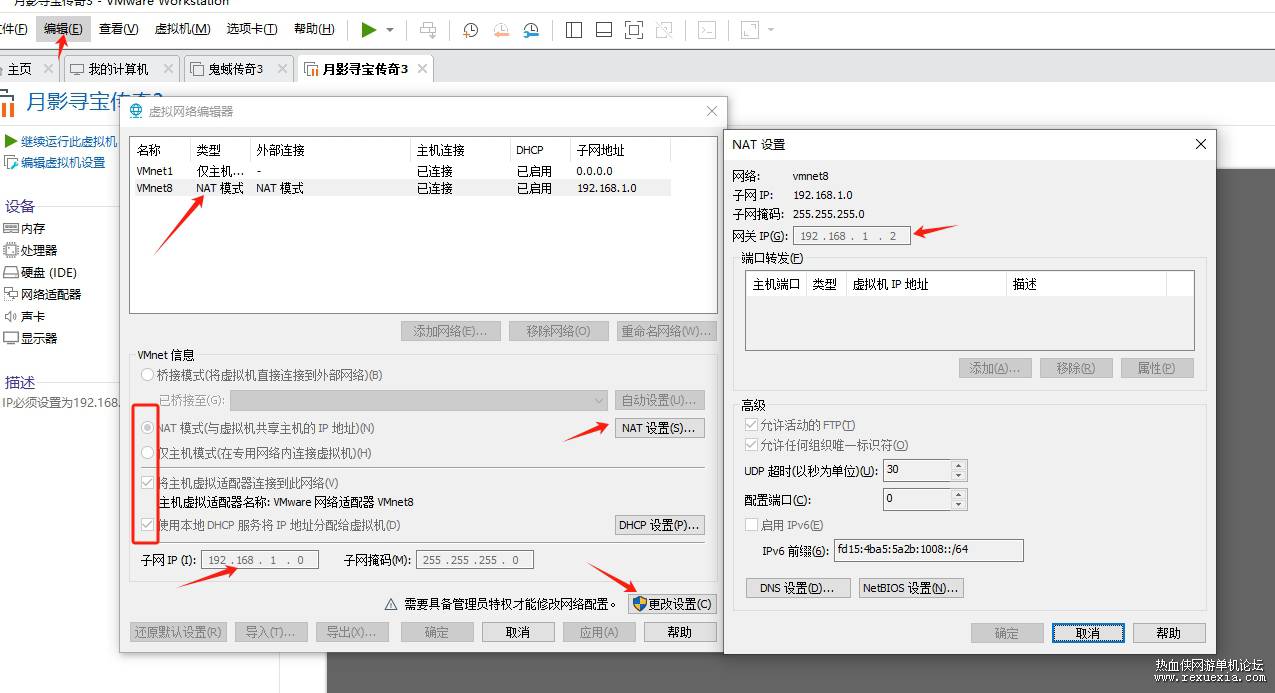Open the 查看(V) menu
The width and height of the screenshot is (1275, 693).
click(119, 29)
